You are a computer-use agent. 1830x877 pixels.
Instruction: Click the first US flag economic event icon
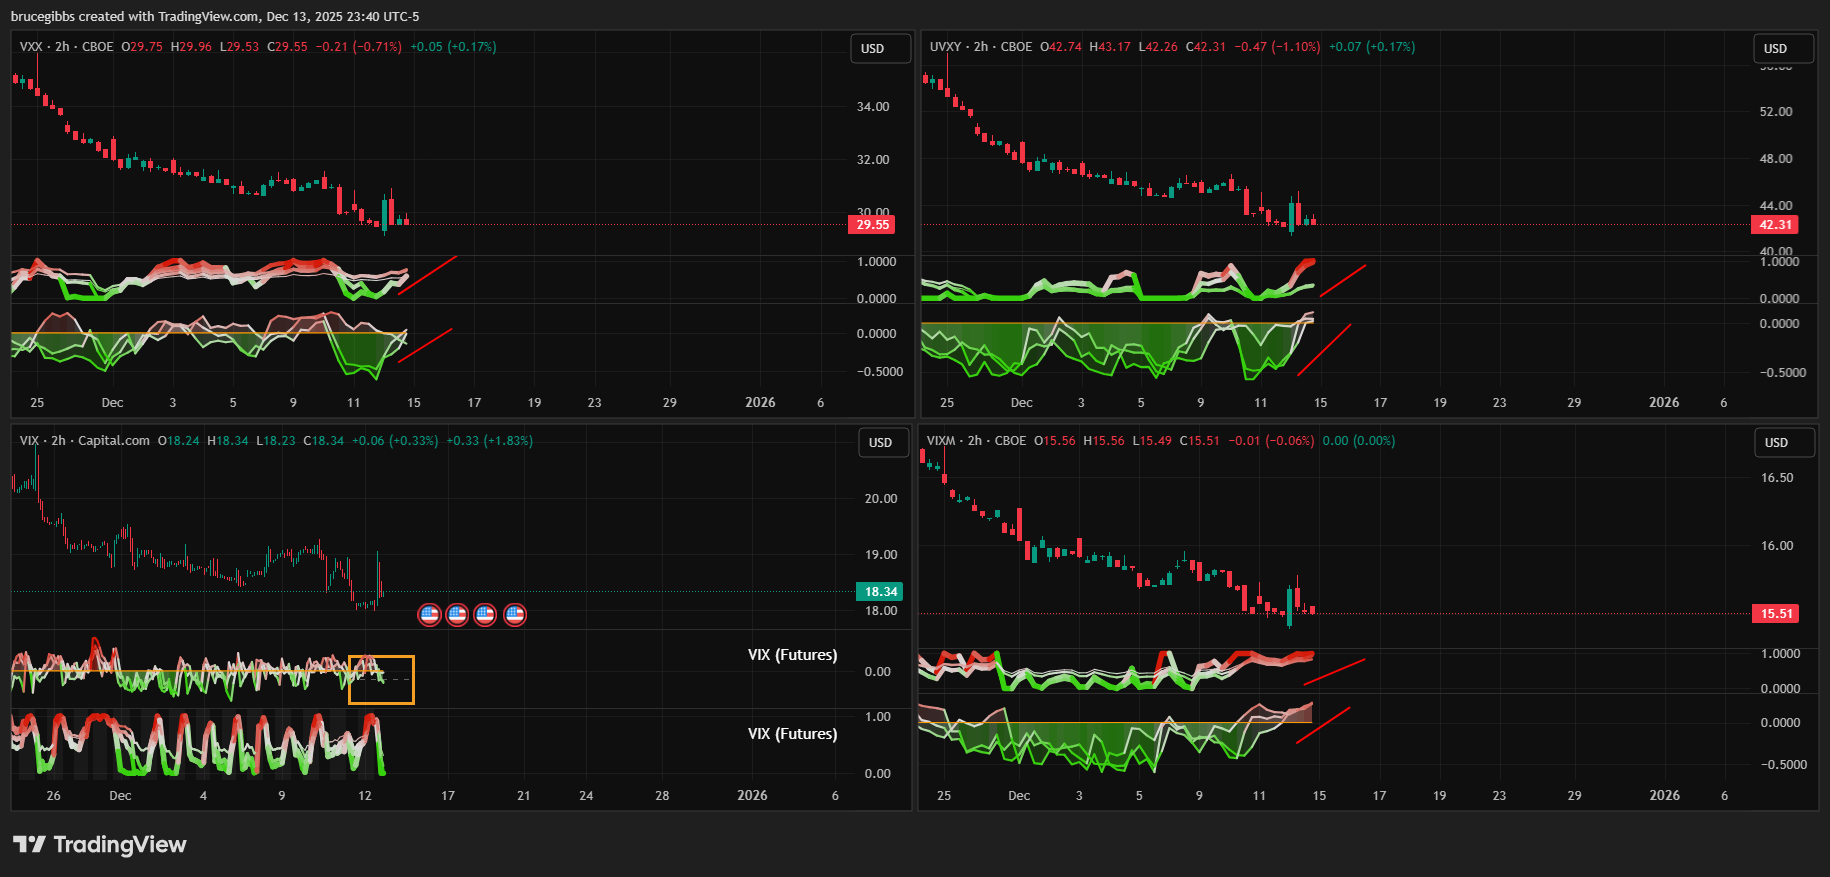(x=429, y=614)
